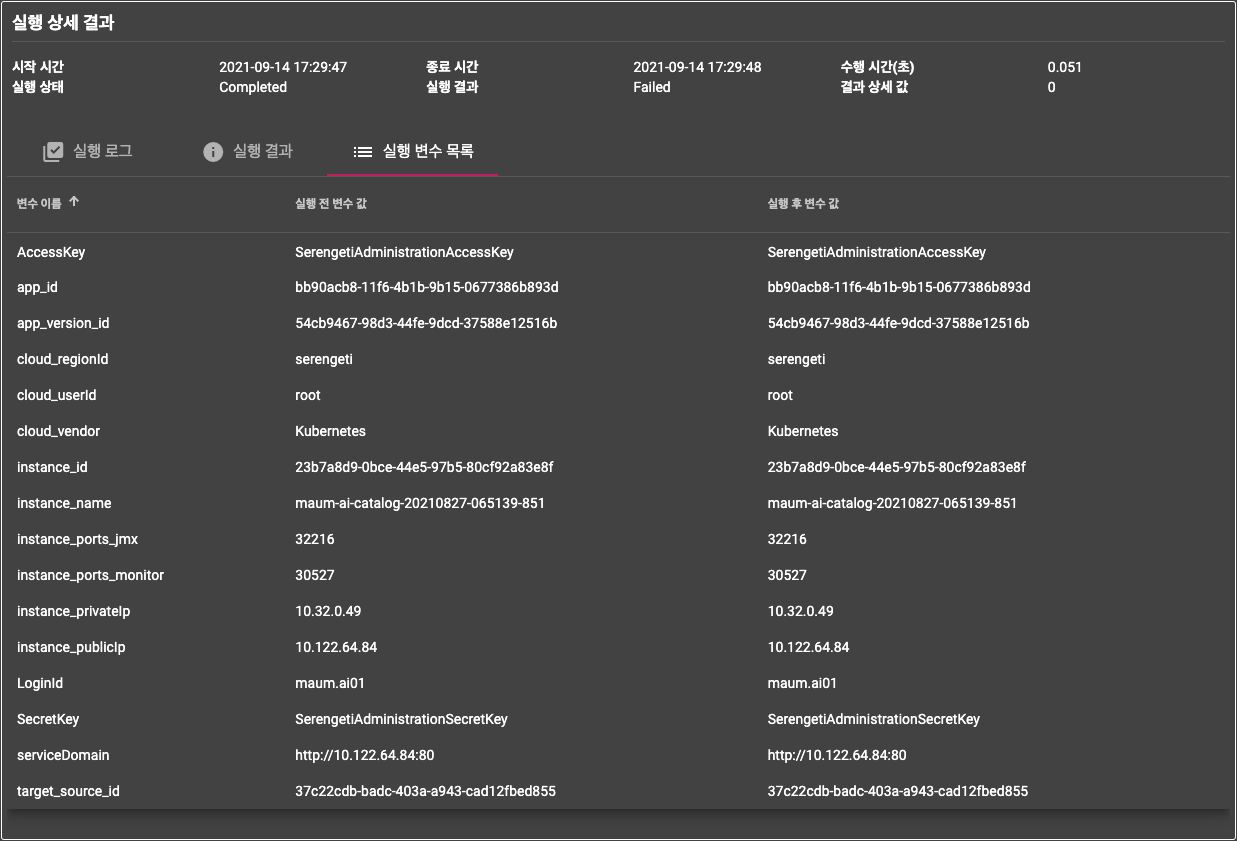This screenshot has width=1237, height=841.
Task: Click the sort arrow next to 변수 이름
Action: click(x=74, y=202)
